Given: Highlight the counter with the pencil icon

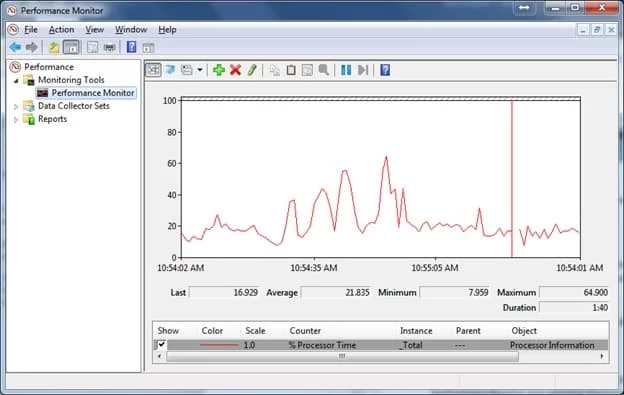Looking at the screenshot, I should click(x=252, y=70).
